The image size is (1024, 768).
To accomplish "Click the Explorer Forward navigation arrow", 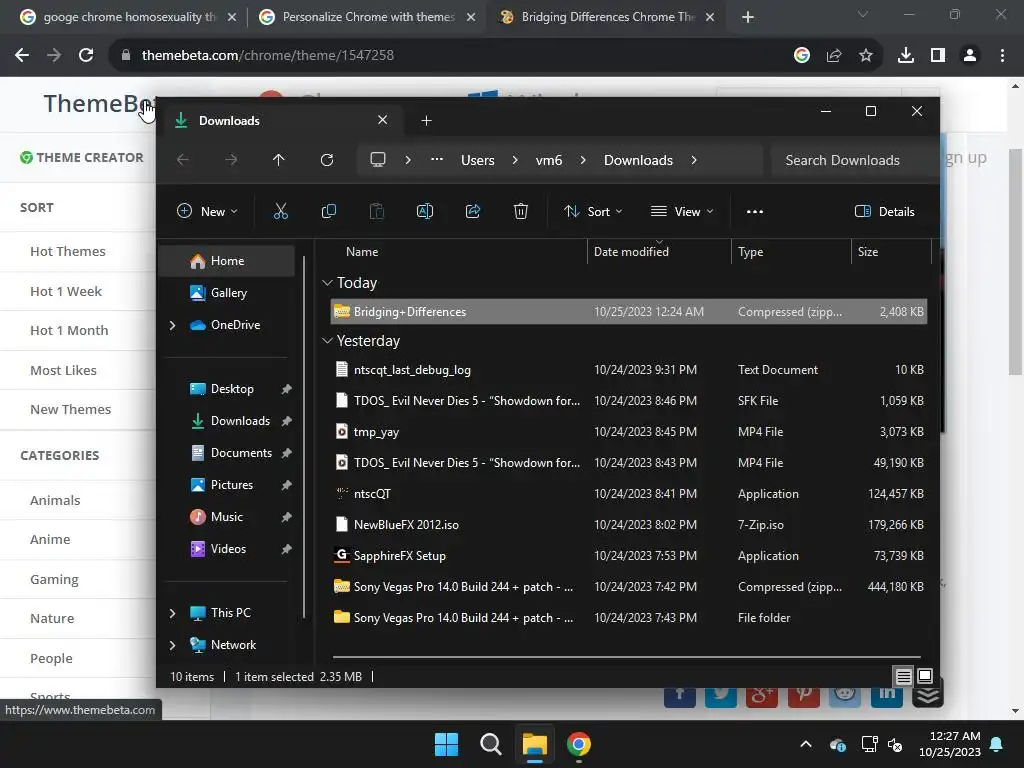I will click(x=231, y=160).
